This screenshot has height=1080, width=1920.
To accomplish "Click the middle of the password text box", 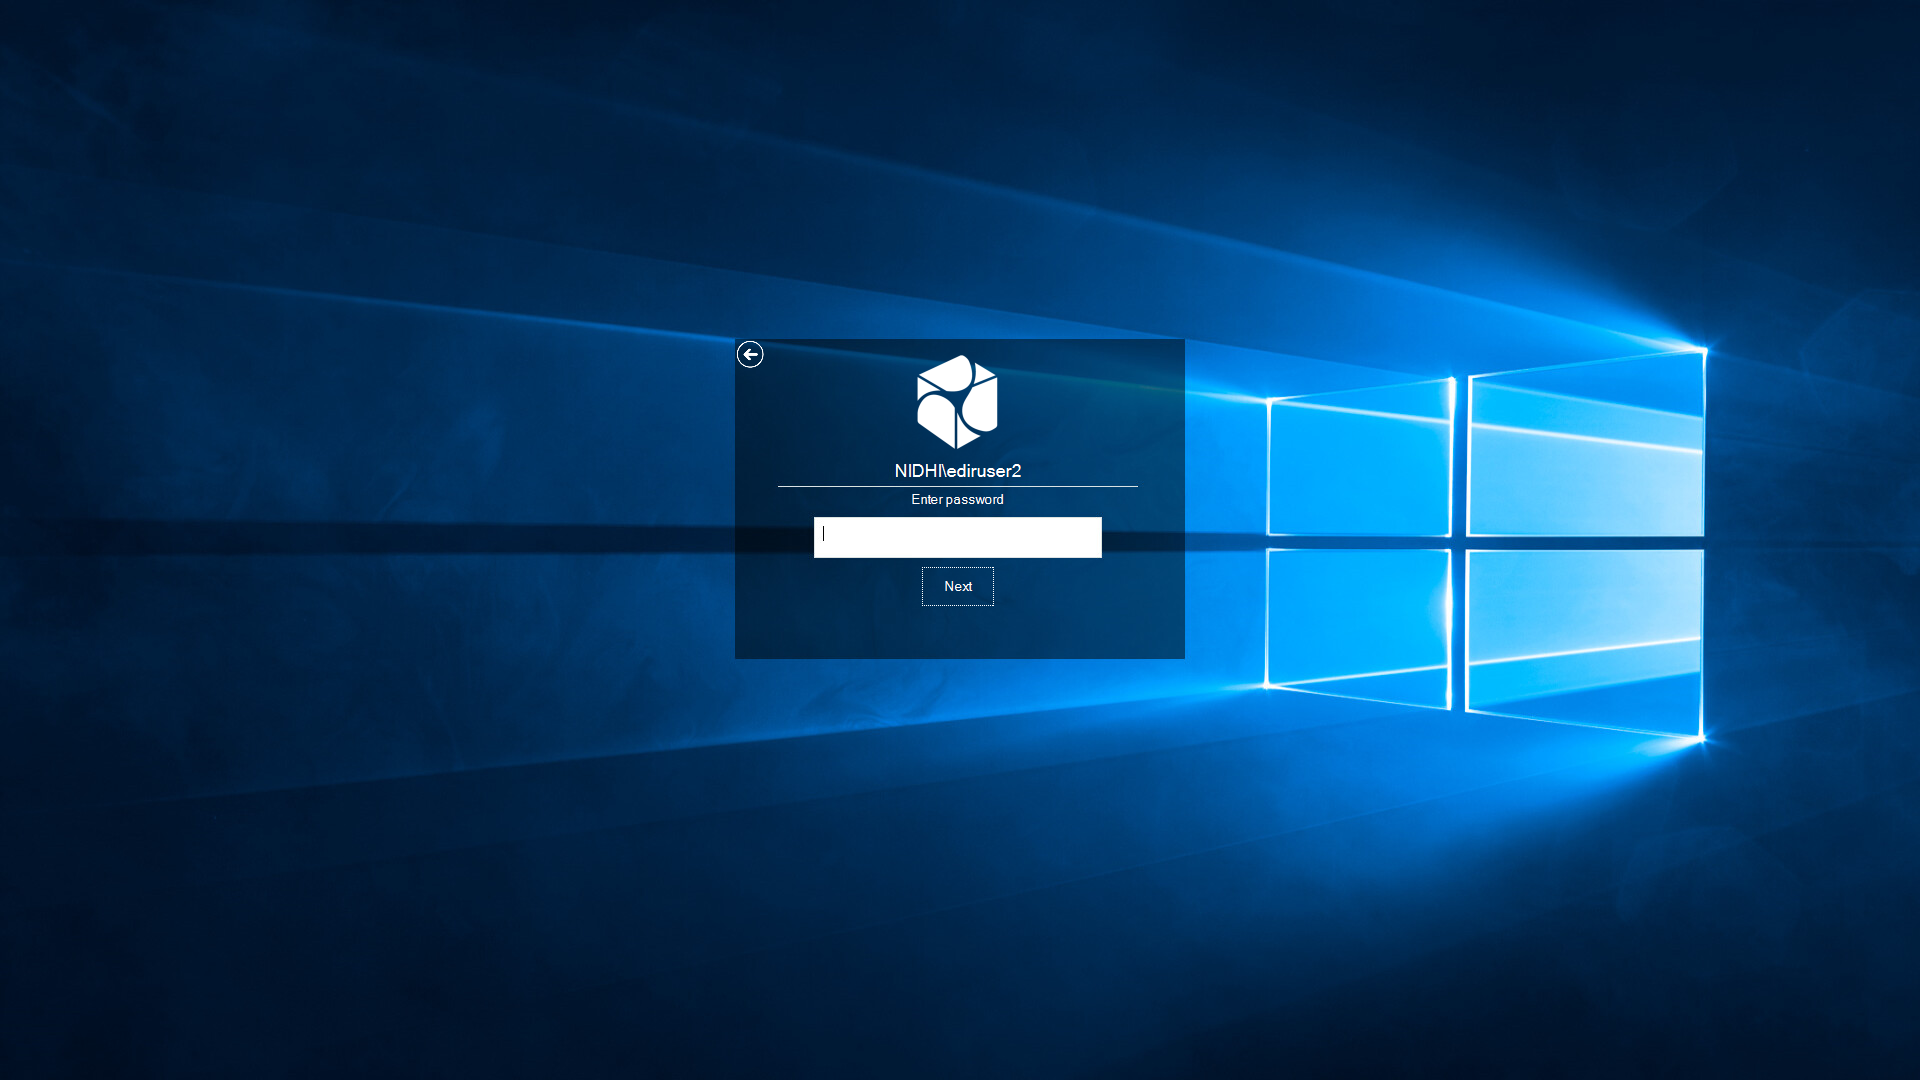I will pos(957,537).
